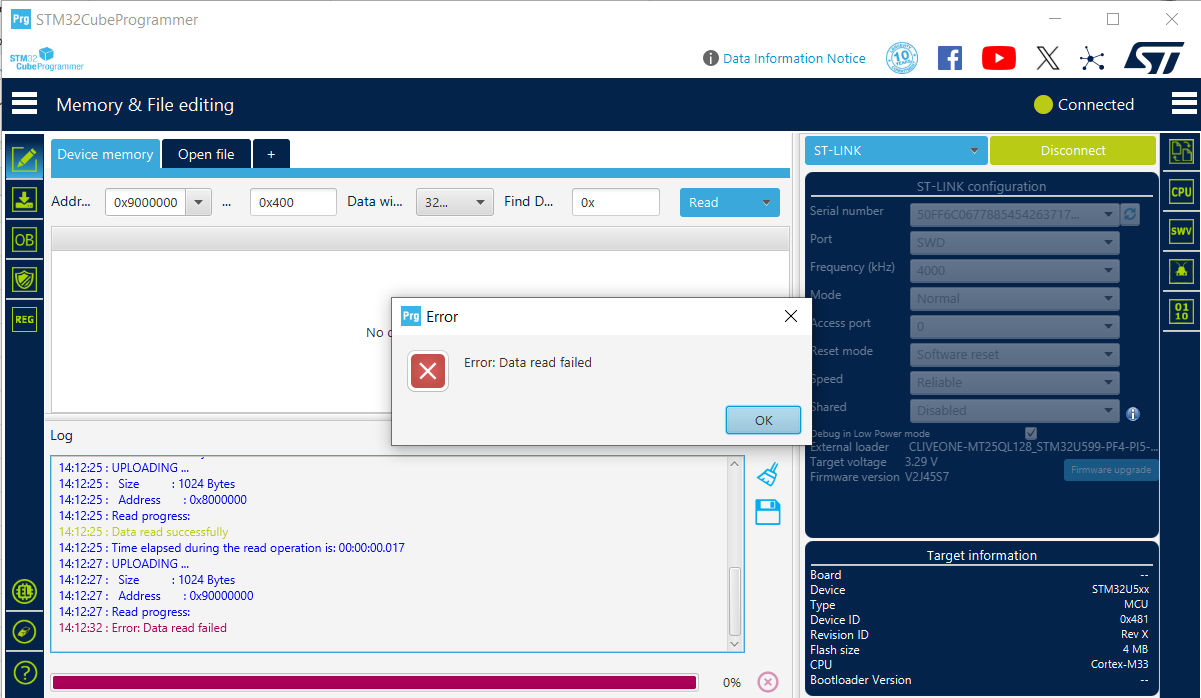Open the REG register viewer

[24, 318]
